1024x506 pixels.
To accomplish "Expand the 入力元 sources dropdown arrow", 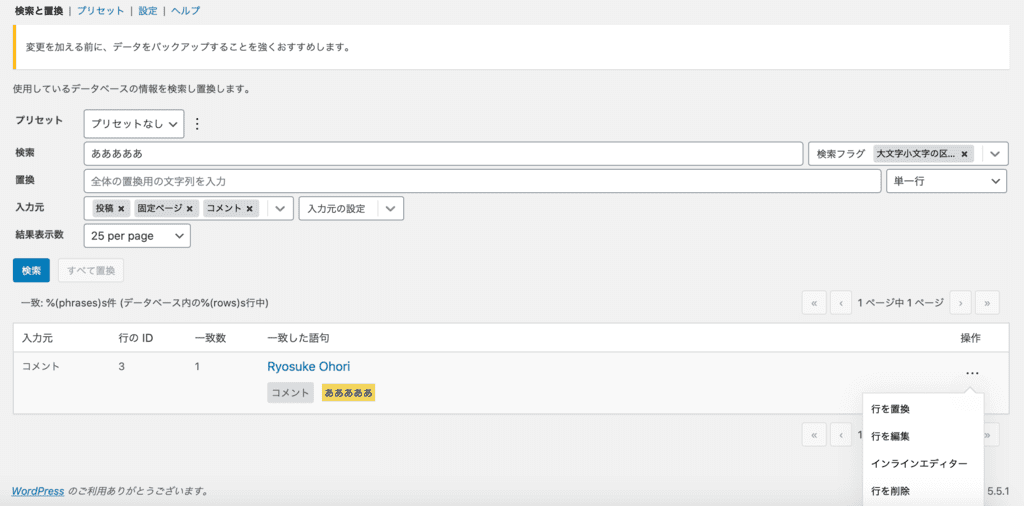I will pos(280,209).
